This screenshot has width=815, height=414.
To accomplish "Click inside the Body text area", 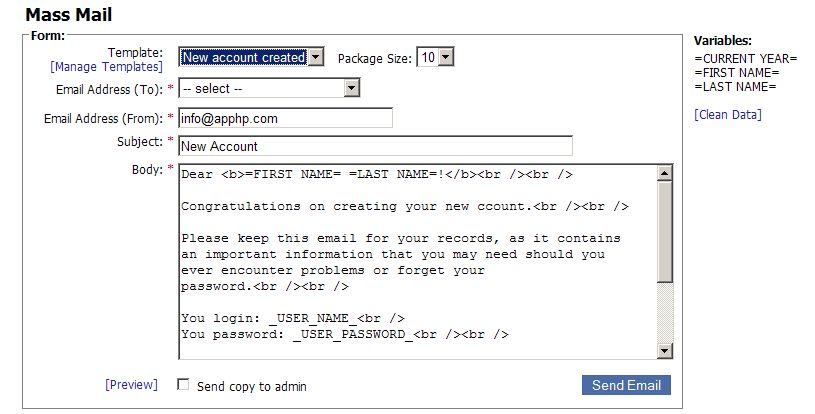I will tap(417, 260).
